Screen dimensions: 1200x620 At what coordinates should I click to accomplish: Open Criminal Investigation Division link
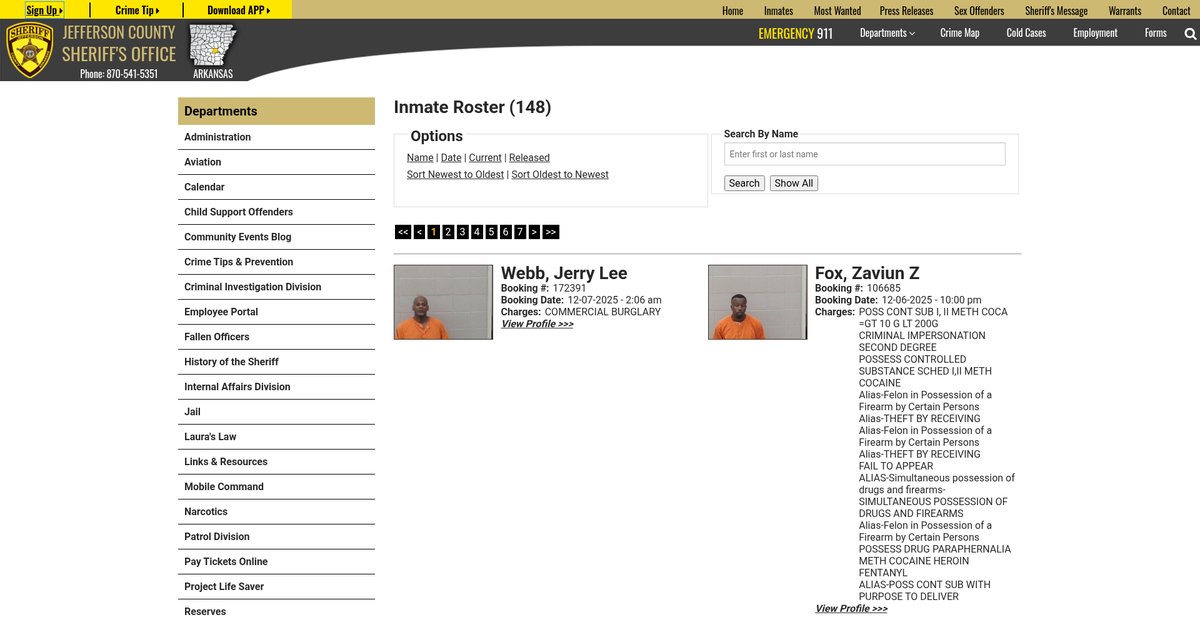(276, 287)
